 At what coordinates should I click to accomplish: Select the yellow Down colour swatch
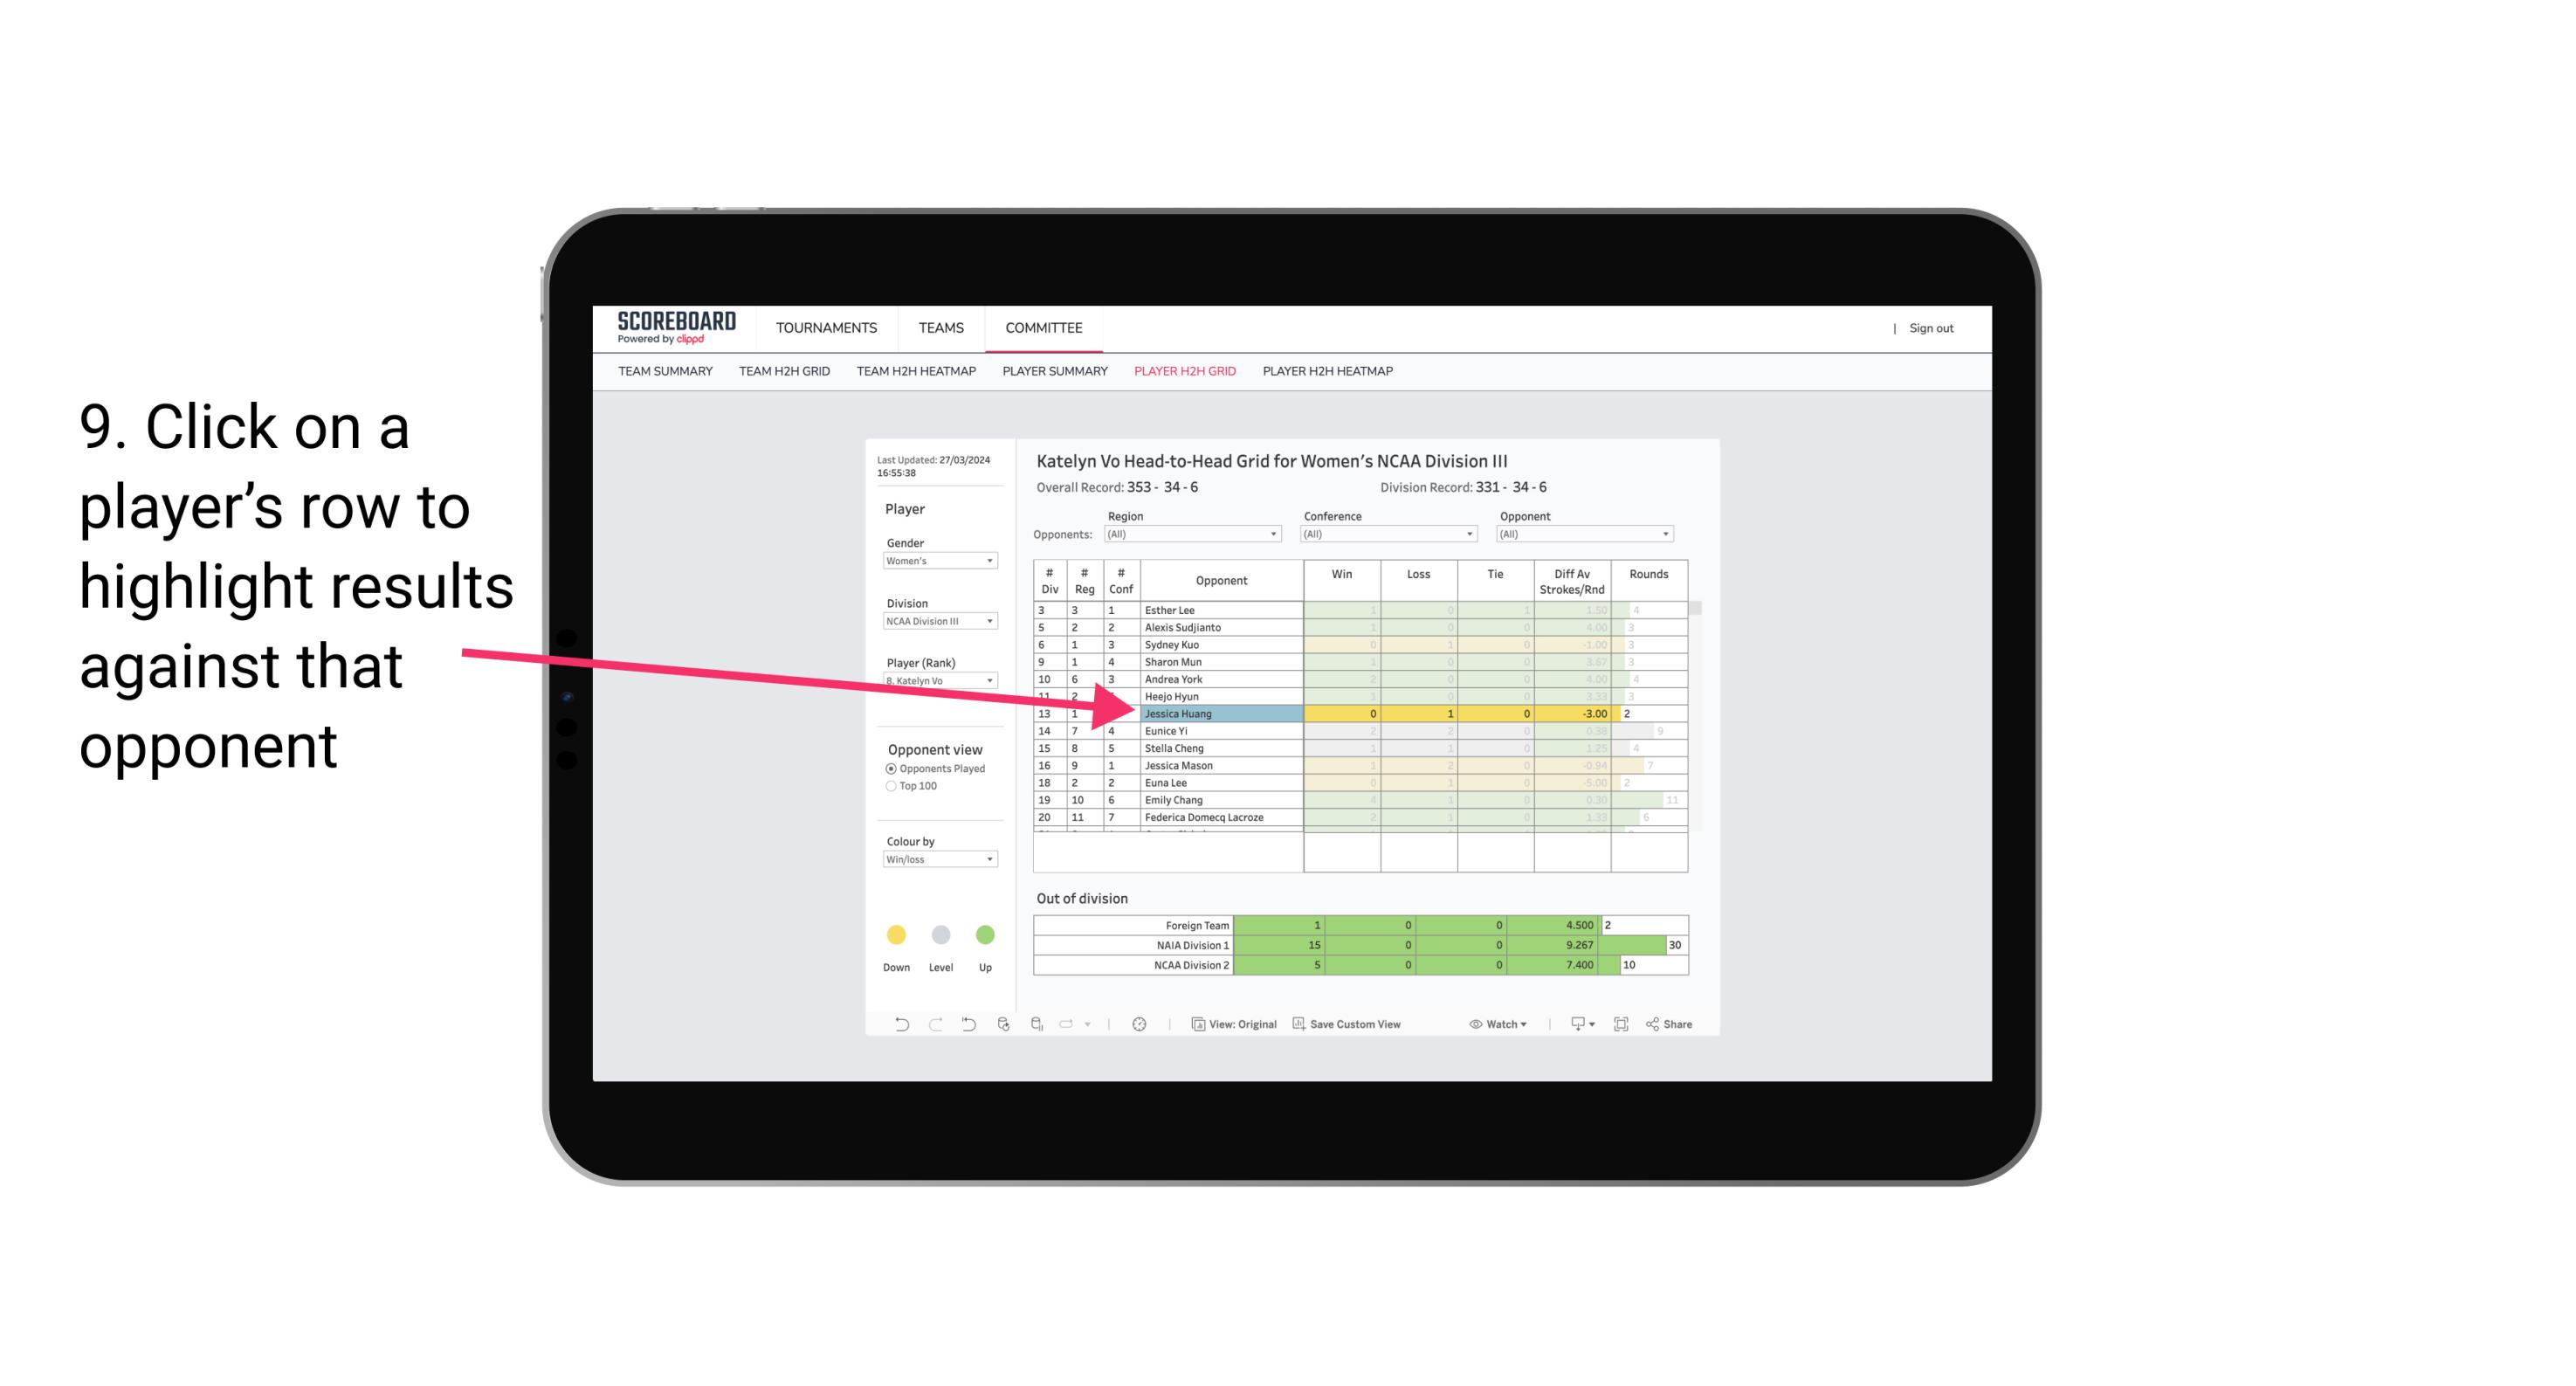coord(892,932)
